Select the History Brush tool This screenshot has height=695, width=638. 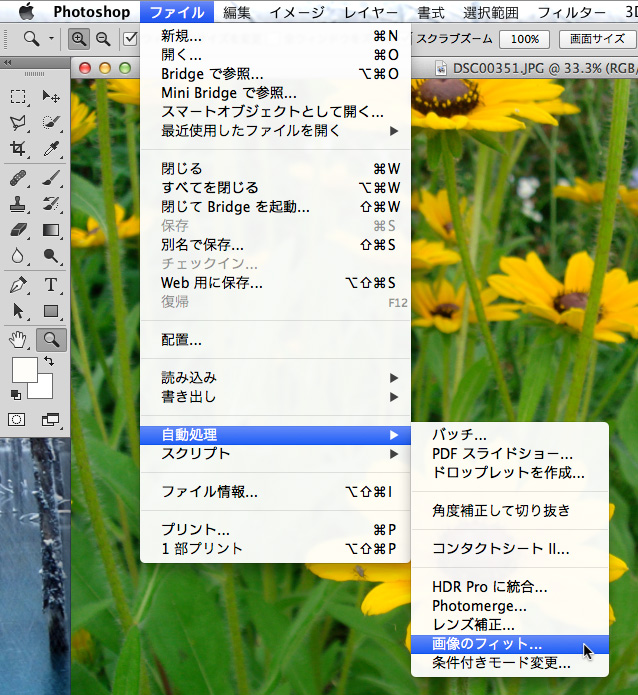click(x=51, y=204)
